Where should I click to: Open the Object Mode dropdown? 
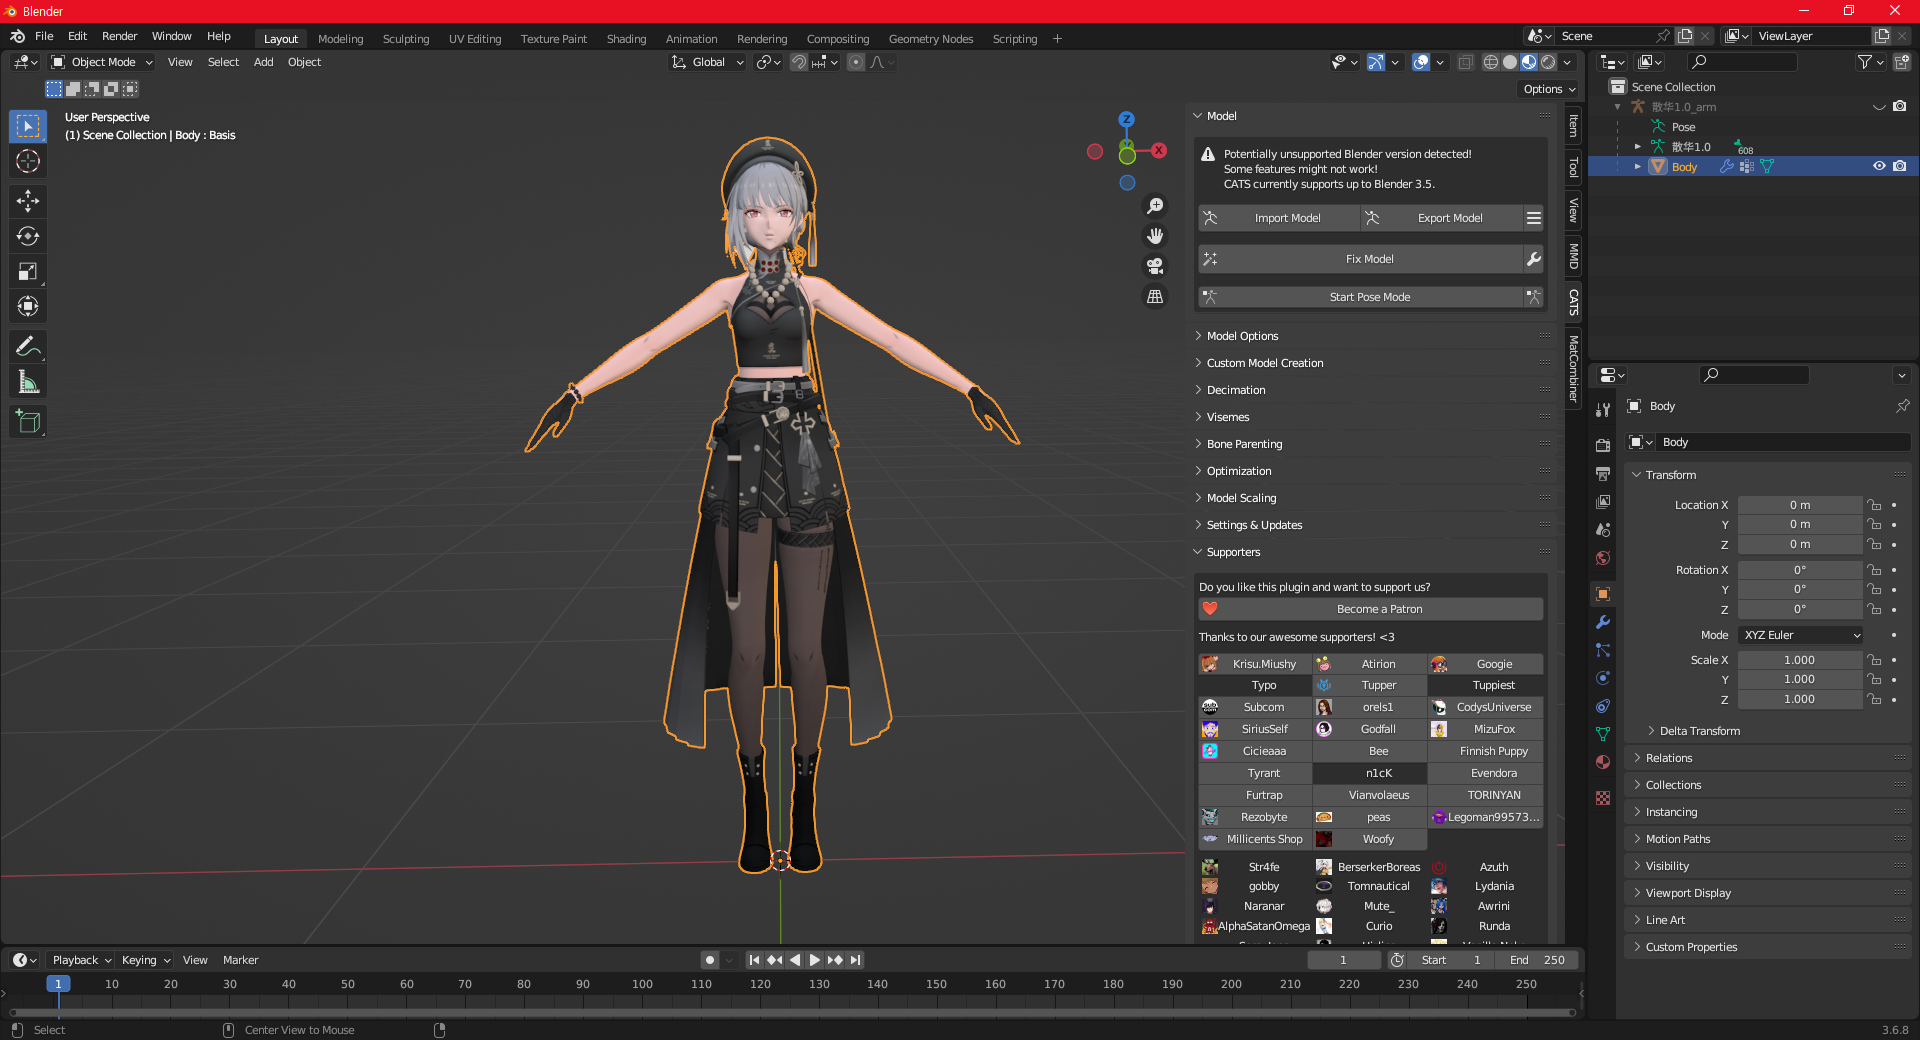[x=102, y=62]
